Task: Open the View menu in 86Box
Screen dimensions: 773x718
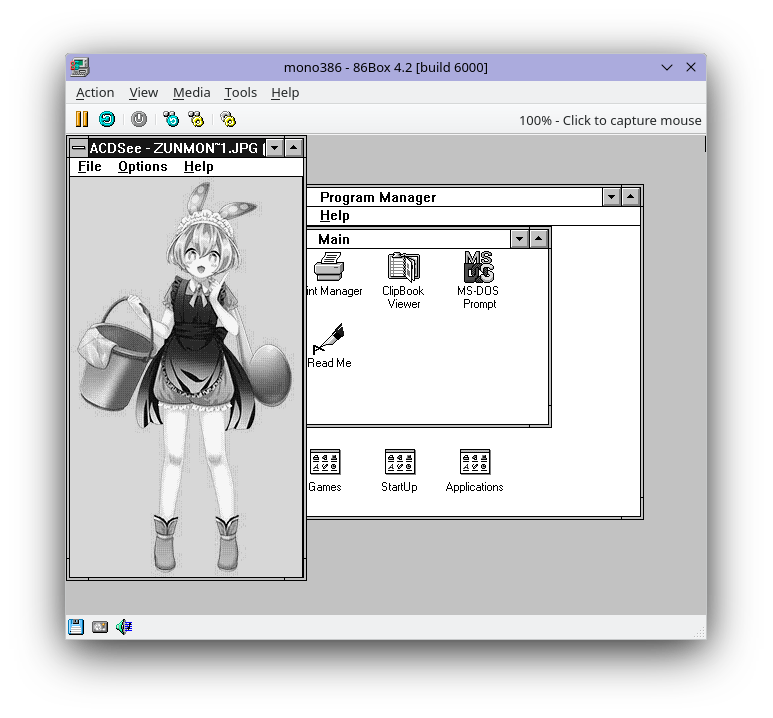Action: point(143,93)
